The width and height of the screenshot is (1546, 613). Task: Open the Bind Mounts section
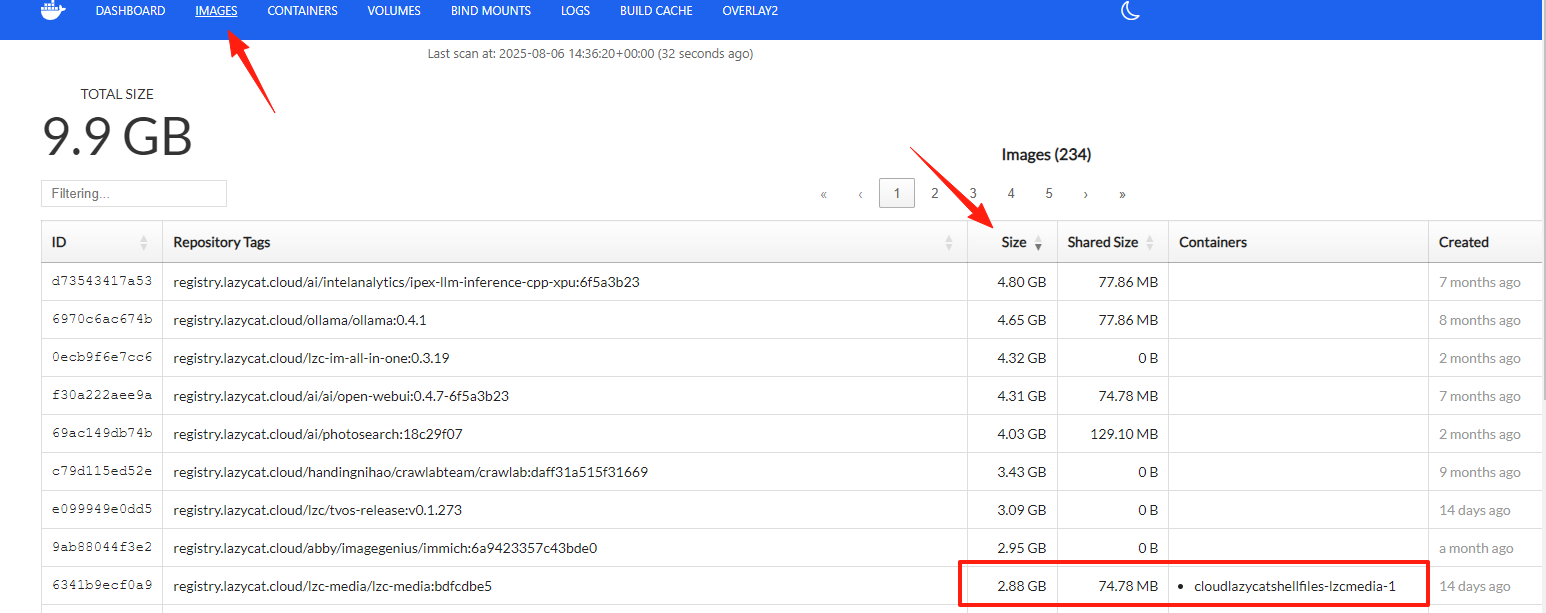[x=491, y=11]
